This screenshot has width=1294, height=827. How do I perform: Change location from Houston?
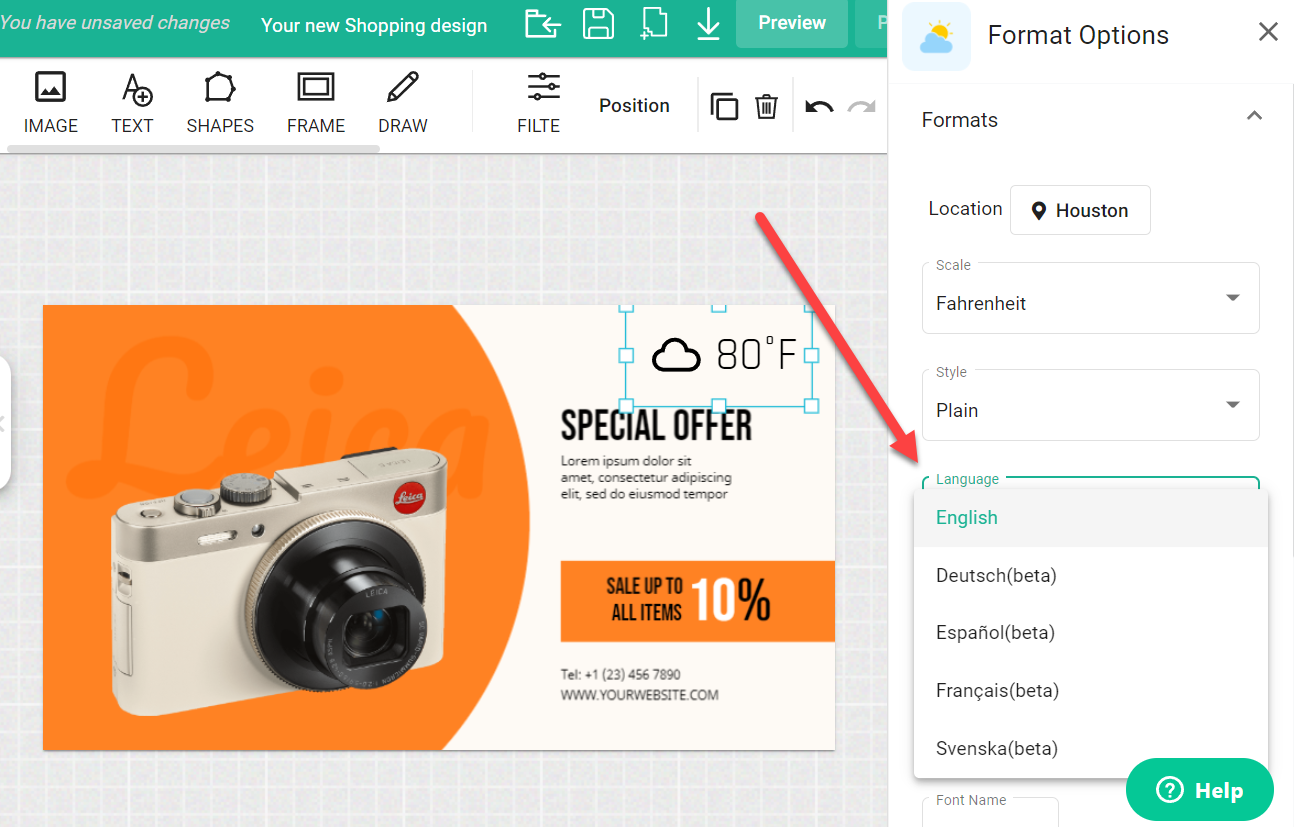(1080, 210)
